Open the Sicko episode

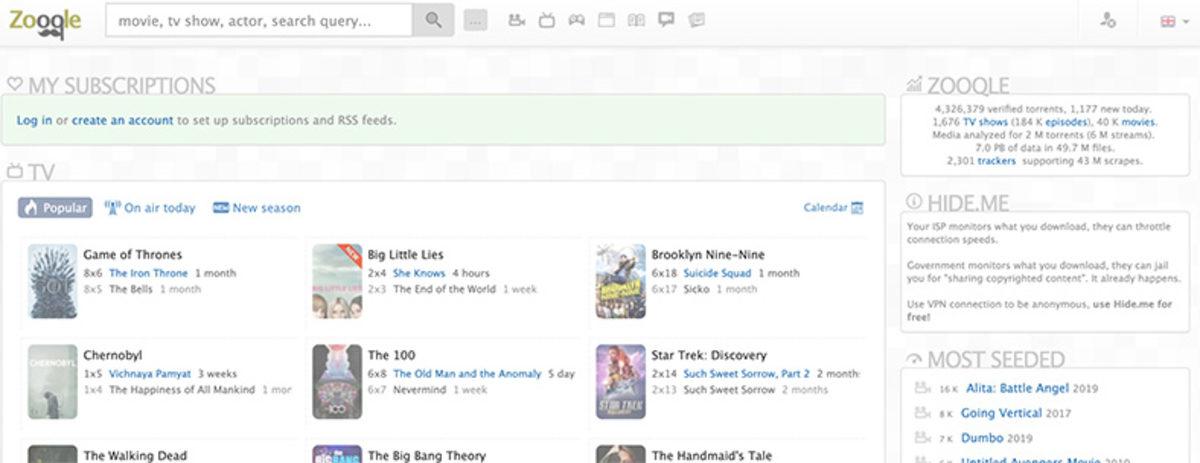pyautogui.click(x=697, y=289)
